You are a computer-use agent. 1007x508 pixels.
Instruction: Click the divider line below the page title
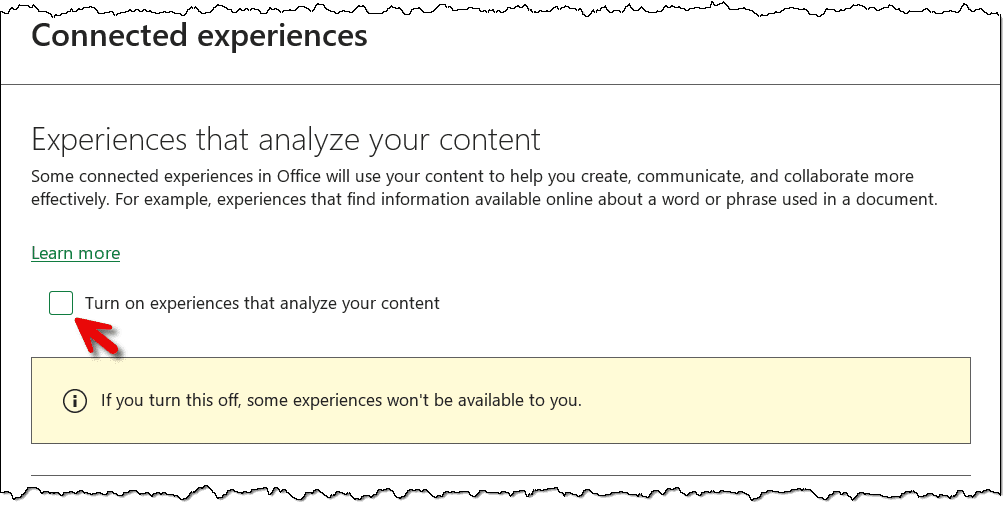point(500,84)
